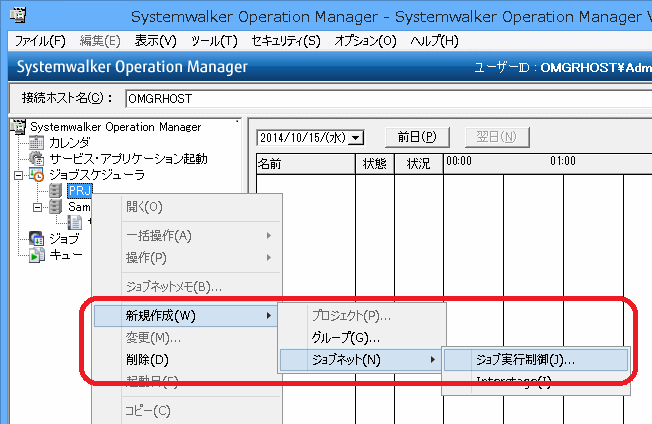Click the キュー queue icon
This screenshot has height=424, width=652.
[36, 255]
